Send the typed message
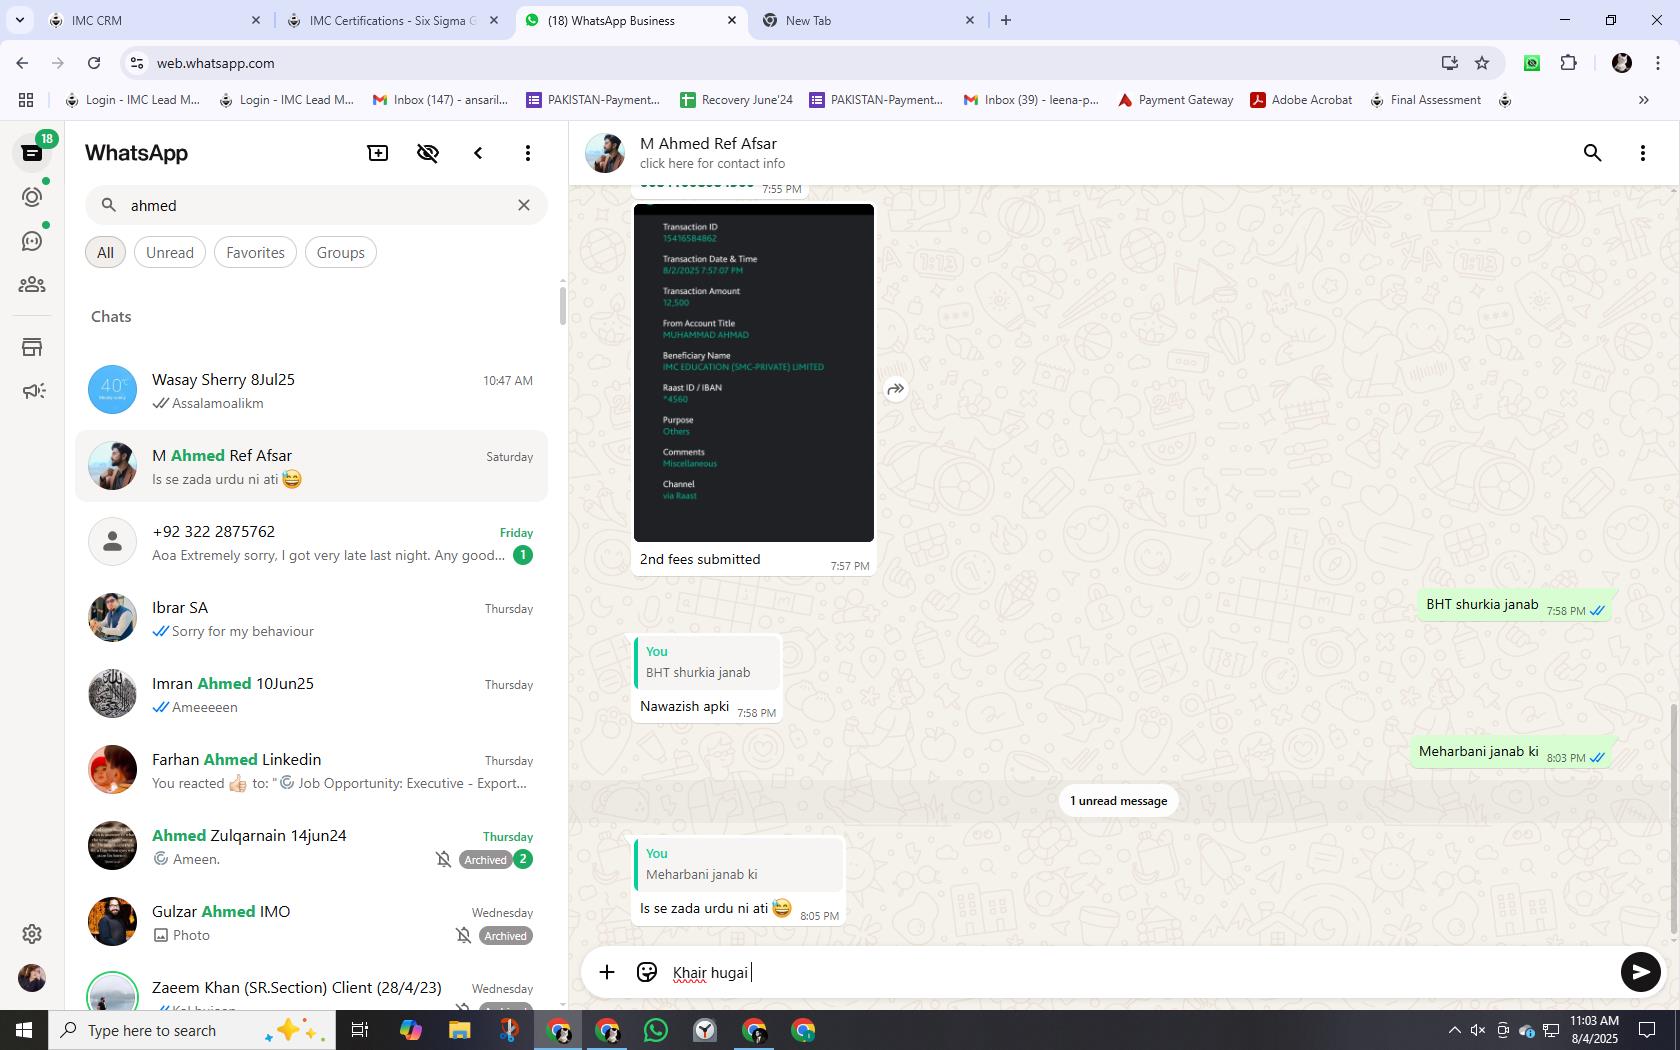Image resolution: width=1680 pixels, height=1050 pixels. tap(1640, 972)
